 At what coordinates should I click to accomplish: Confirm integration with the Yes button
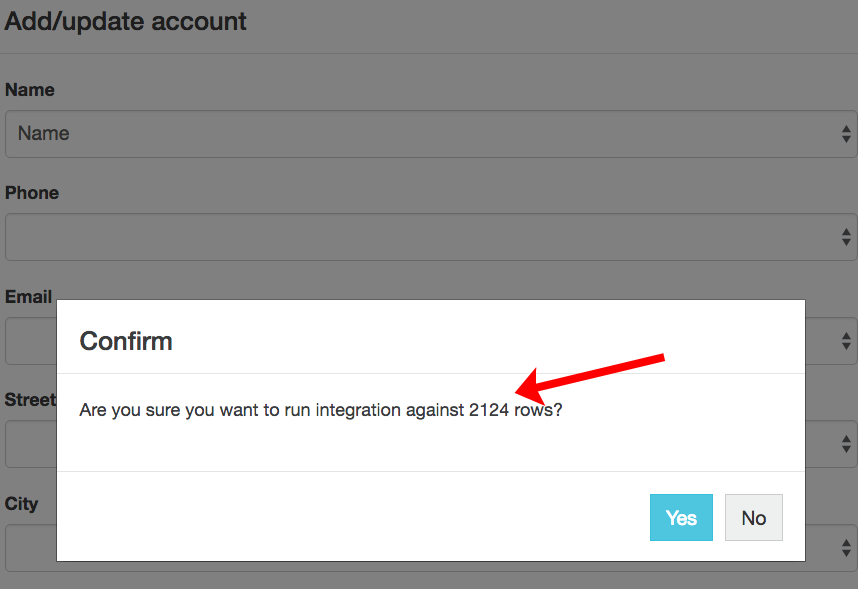click(681, 517)
